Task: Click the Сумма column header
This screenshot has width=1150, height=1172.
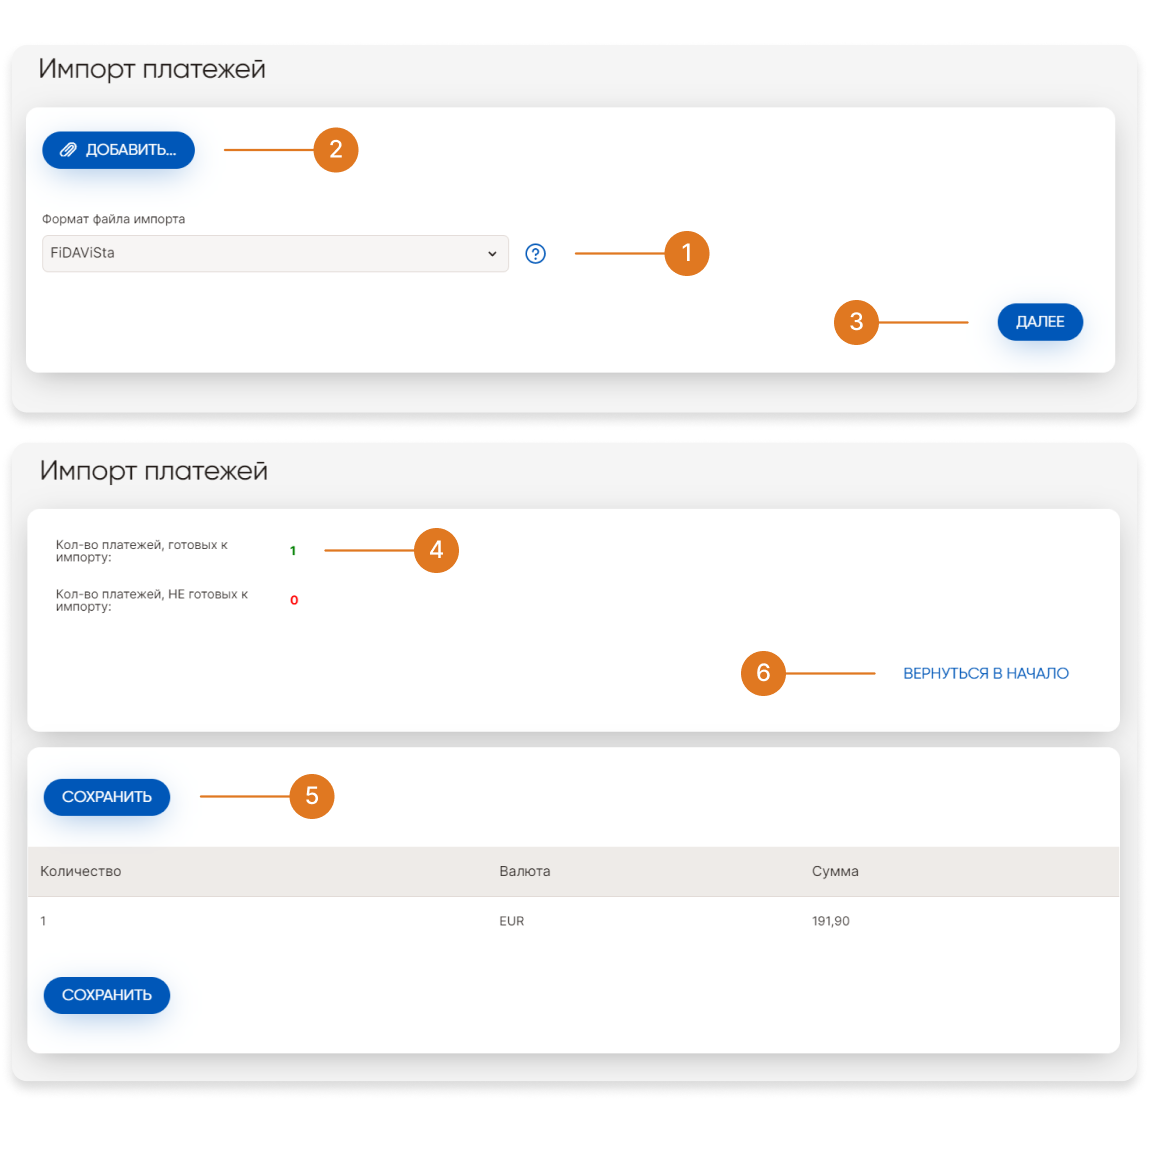Action: tap(835, 871)
